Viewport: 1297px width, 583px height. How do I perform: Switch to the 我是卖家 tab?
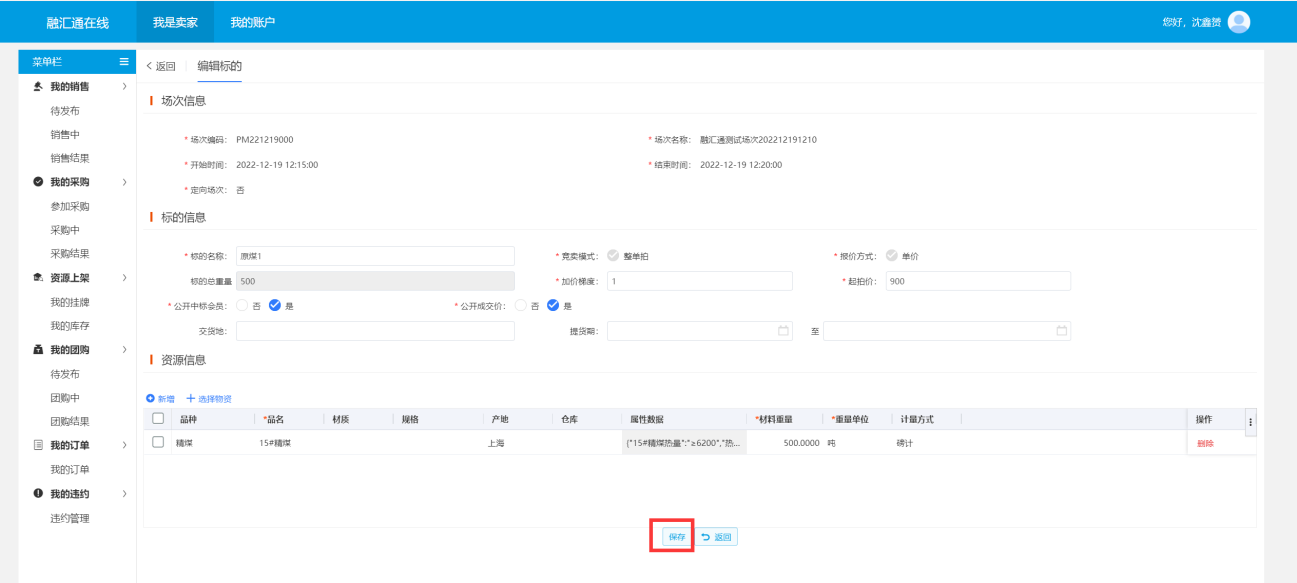[x=175, y=22]
